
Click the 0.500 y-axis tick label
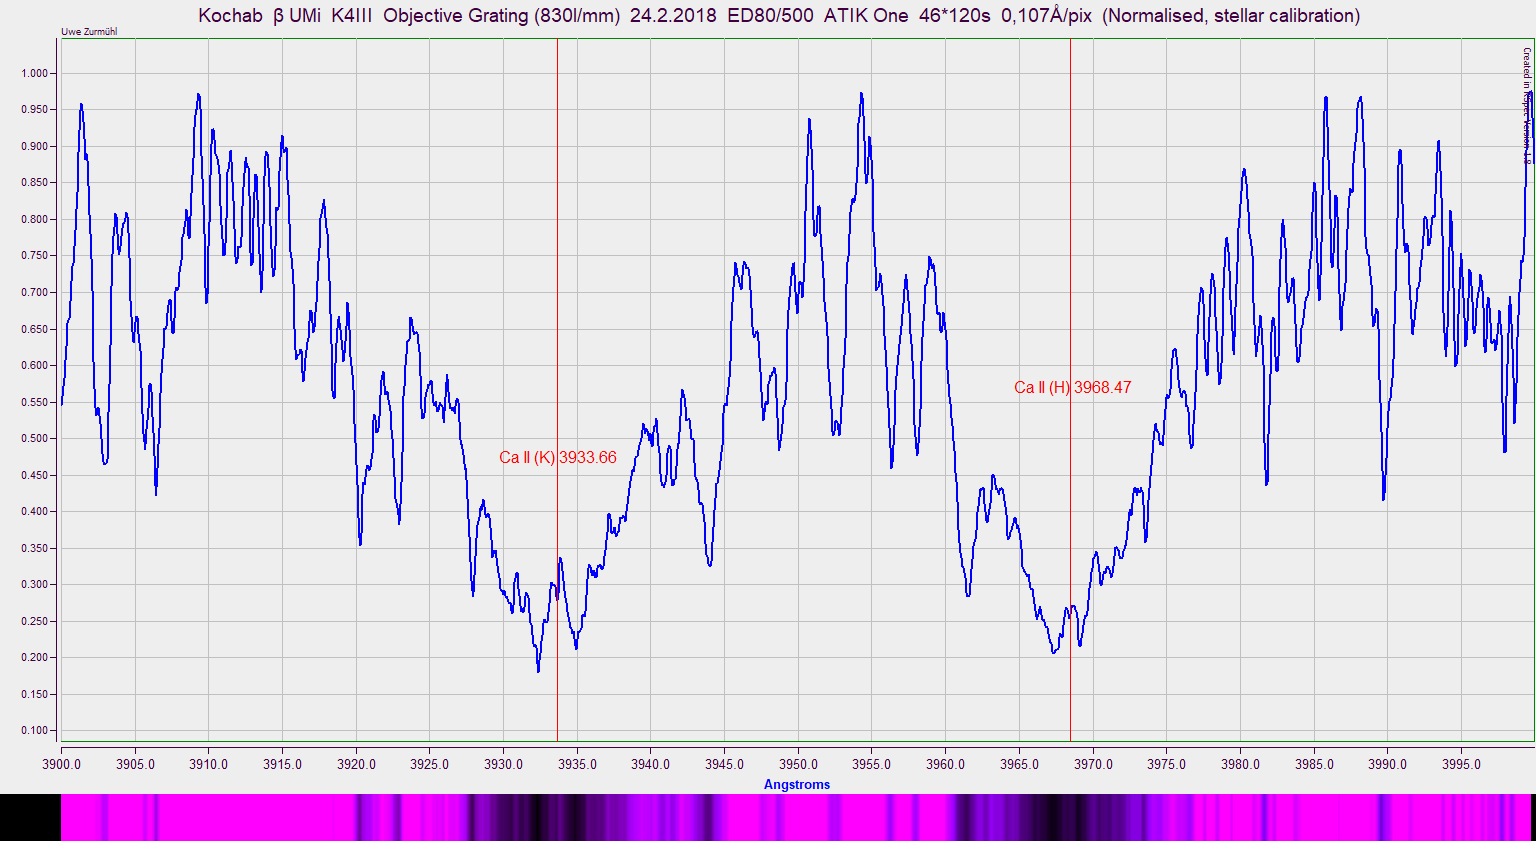pos(33,439)
